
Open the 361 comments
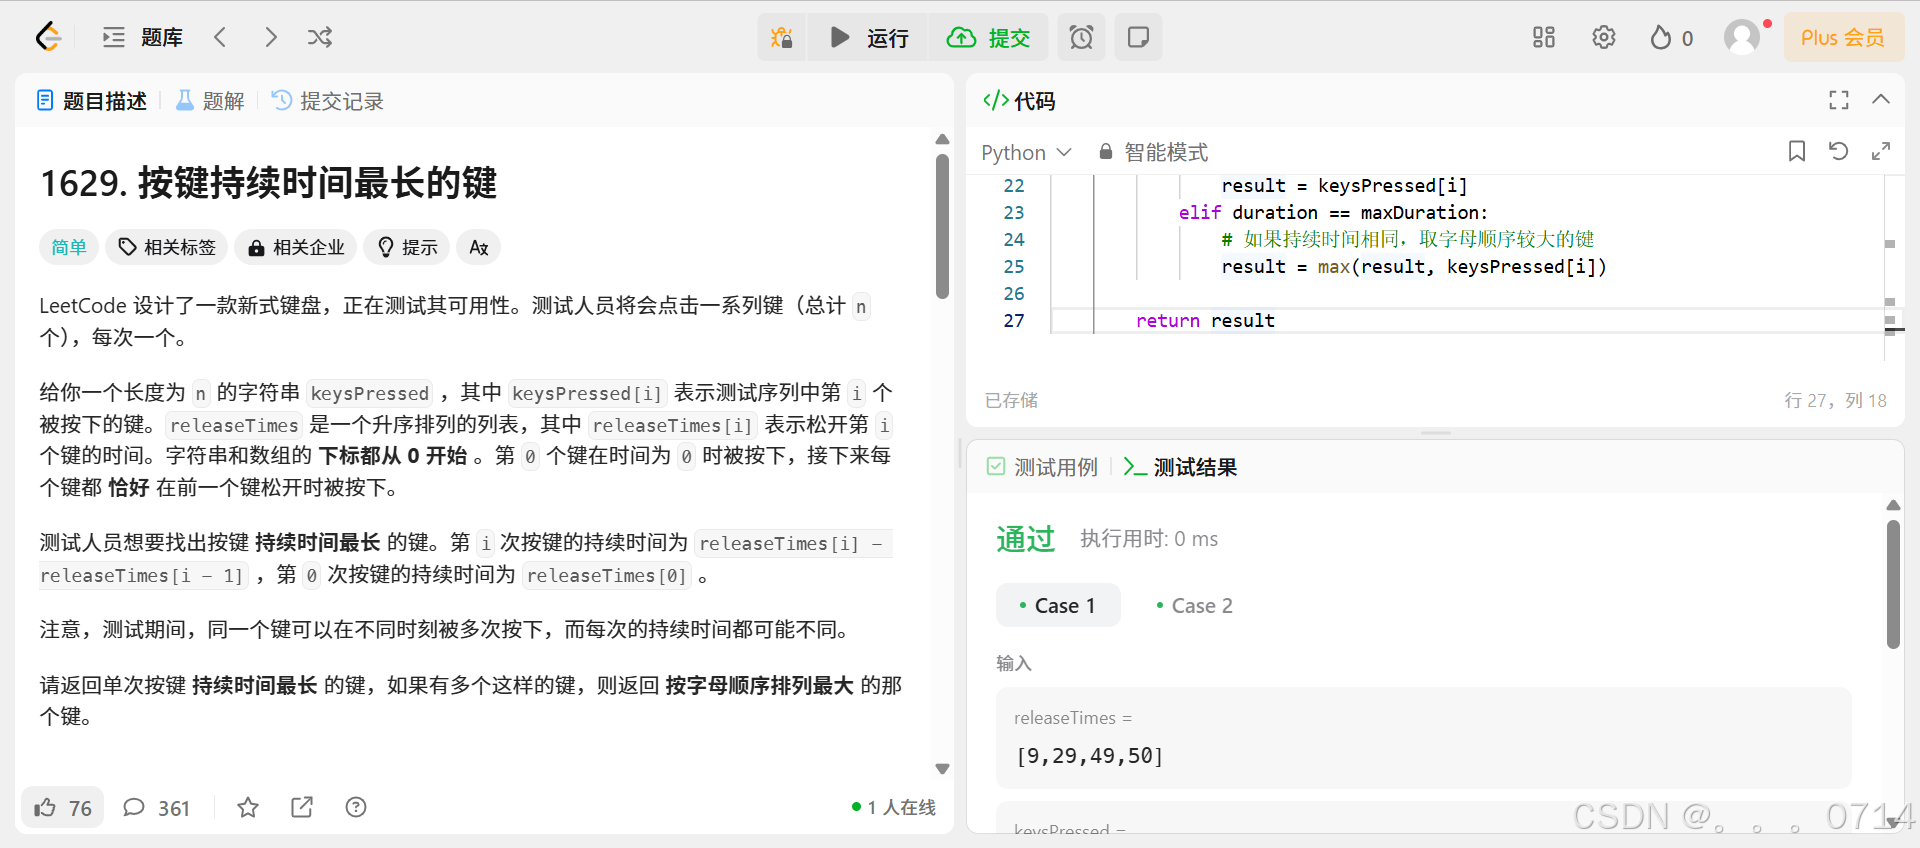[x=156, y=808]
